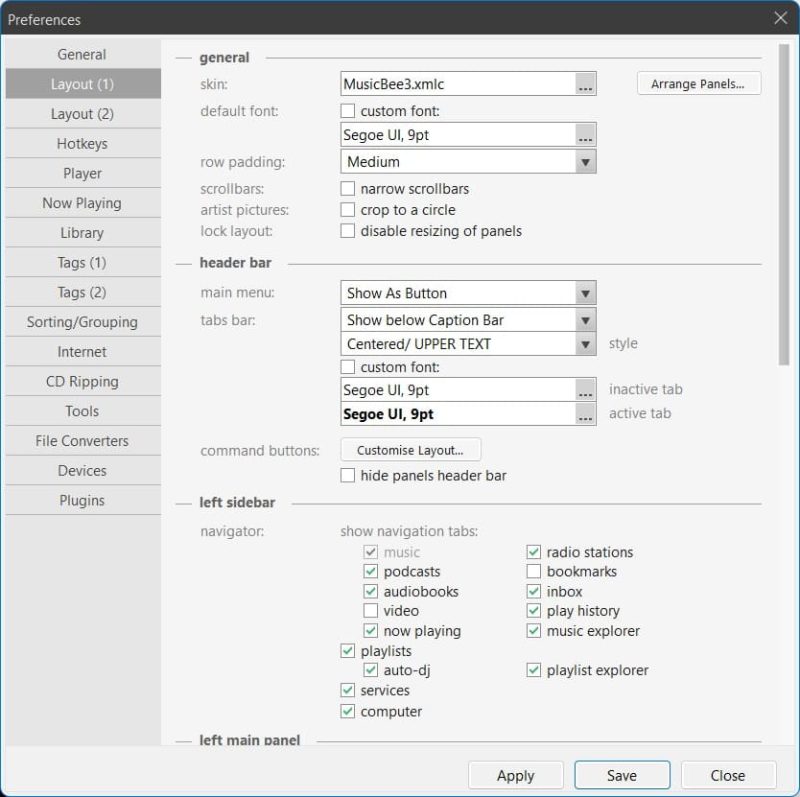Enable crop to a circle option
Image resolution: width=800 pixels, height=797 pixels.
pyautogui.click(x=347, y=210)
